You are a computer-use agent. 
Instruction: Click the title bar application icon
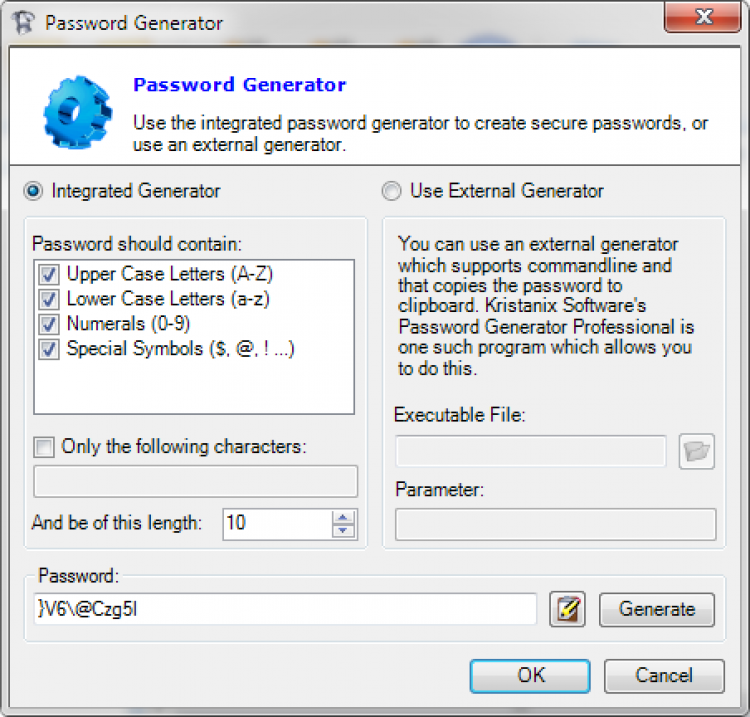tap(22, 22)
